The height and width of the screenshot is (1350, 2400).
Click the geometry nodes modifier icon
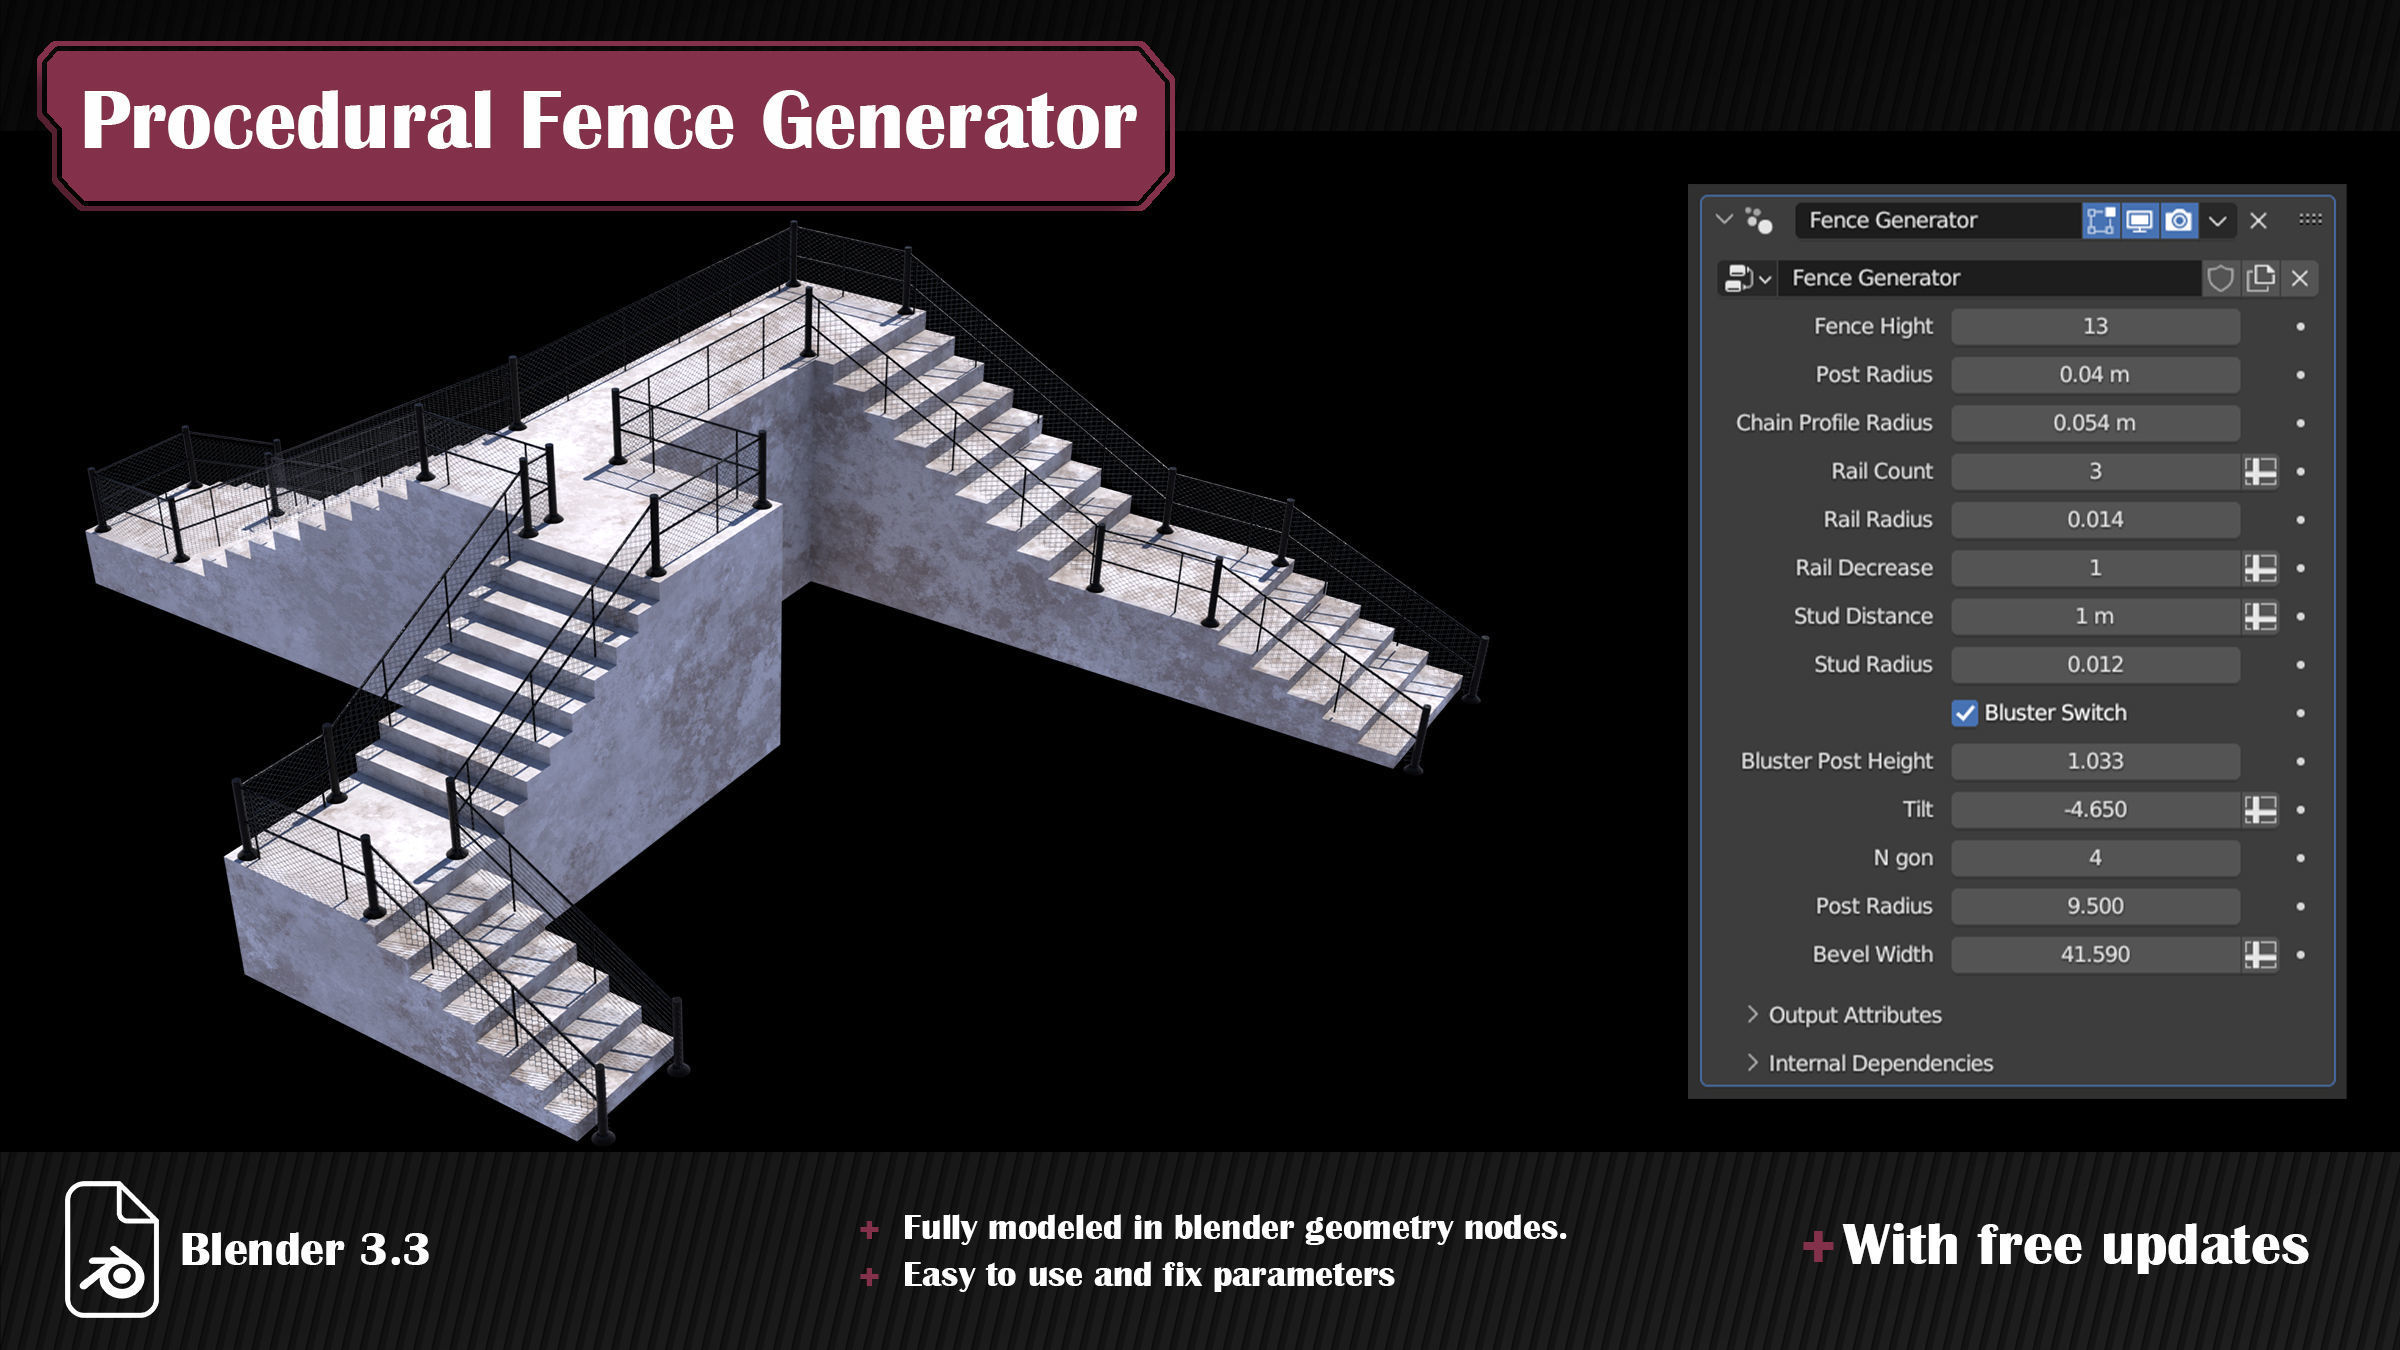point(1759,220)
